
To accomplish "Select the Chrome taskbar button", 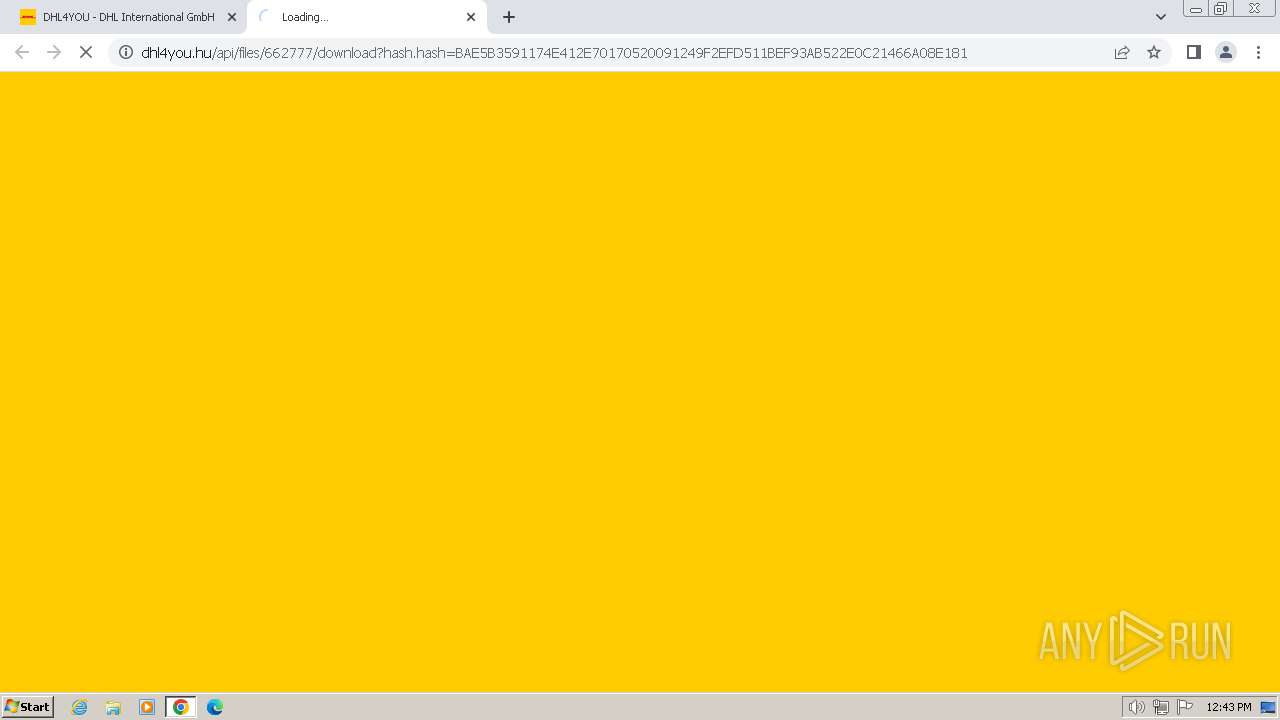I will (181, 707).
